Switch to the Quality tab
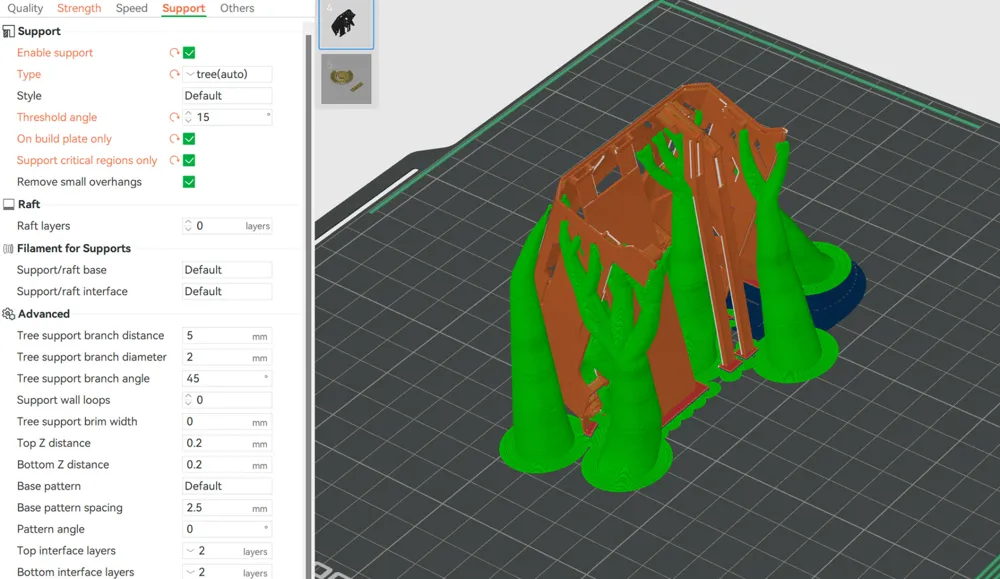Image resolution: width=1000 pixels, height=579 pixels. point(25,8)
